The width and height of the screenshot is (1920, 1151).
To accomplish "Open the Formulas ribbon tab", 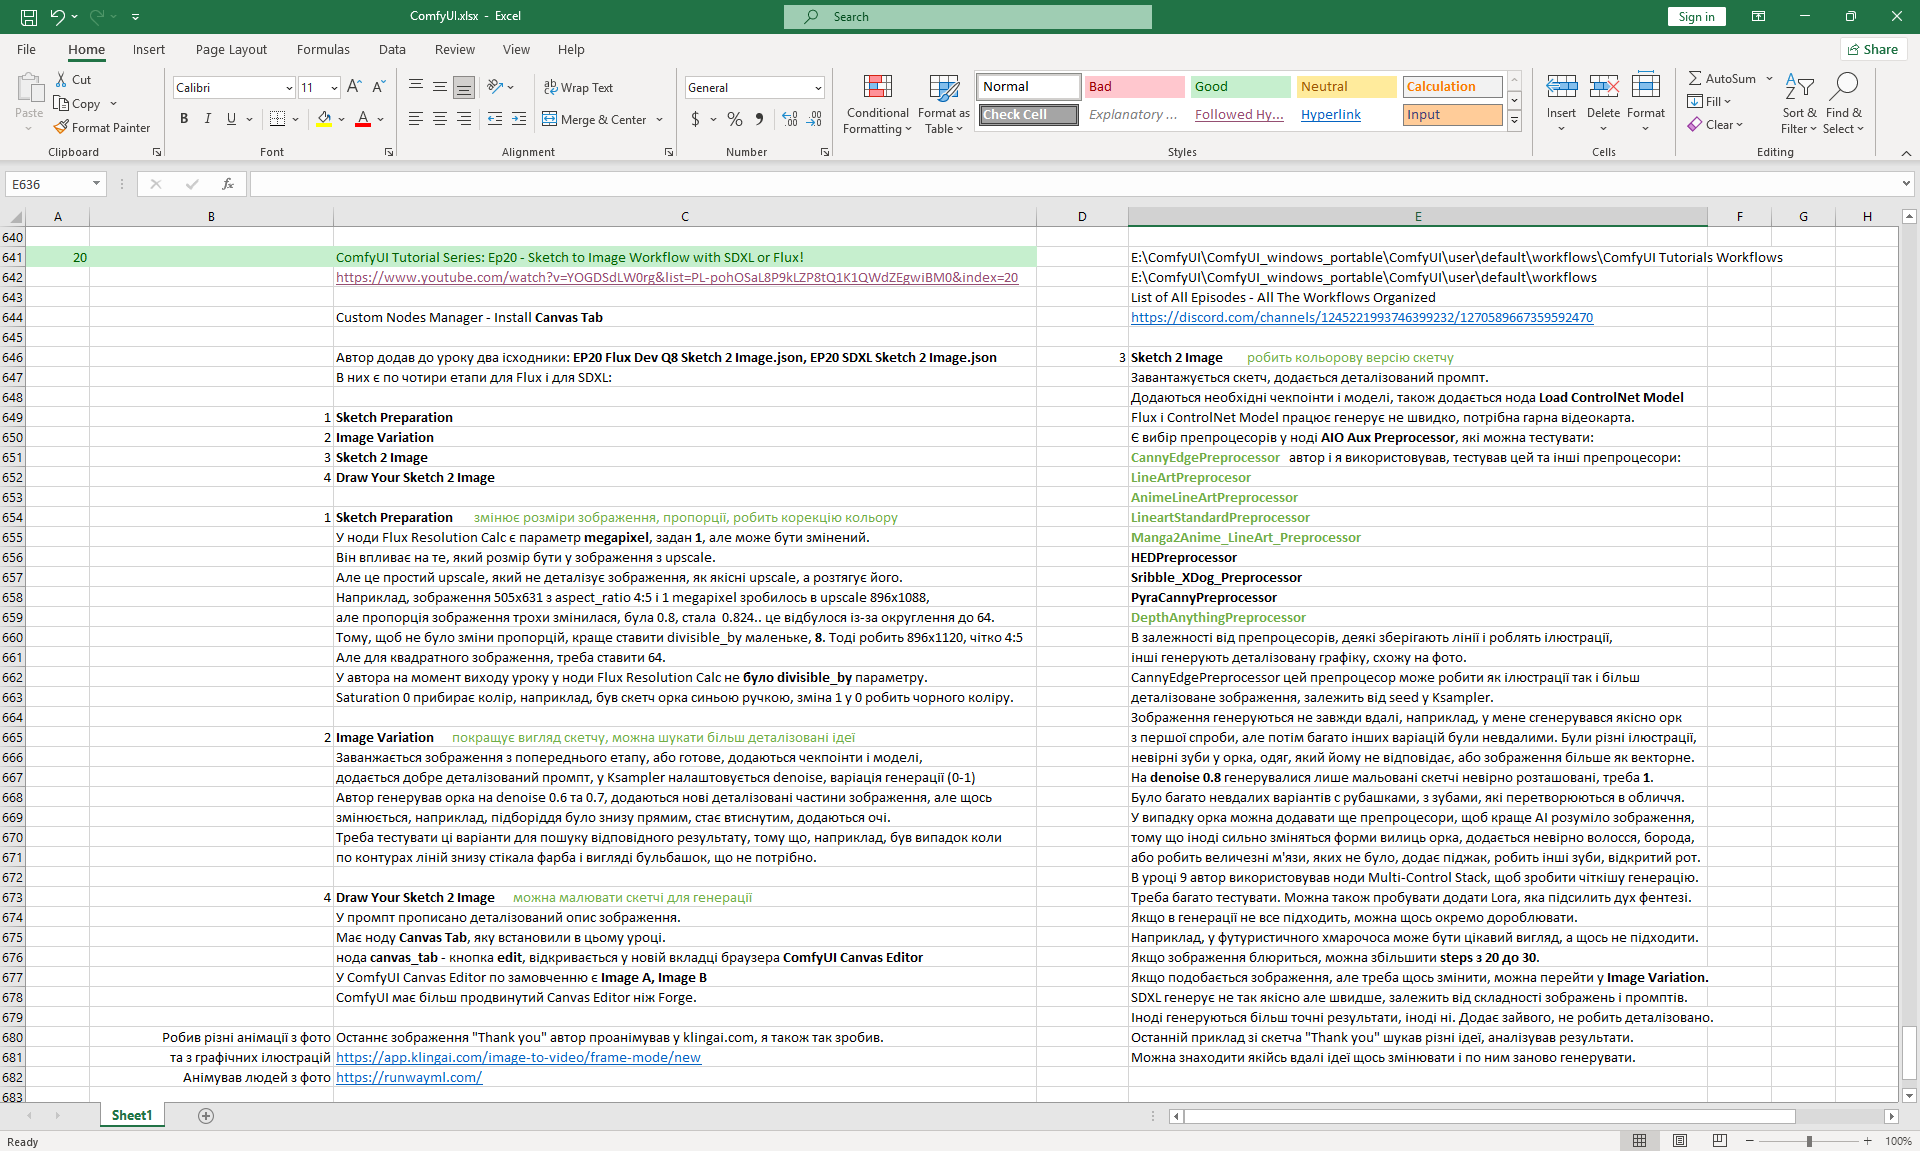I will click(x=323, y=49).
